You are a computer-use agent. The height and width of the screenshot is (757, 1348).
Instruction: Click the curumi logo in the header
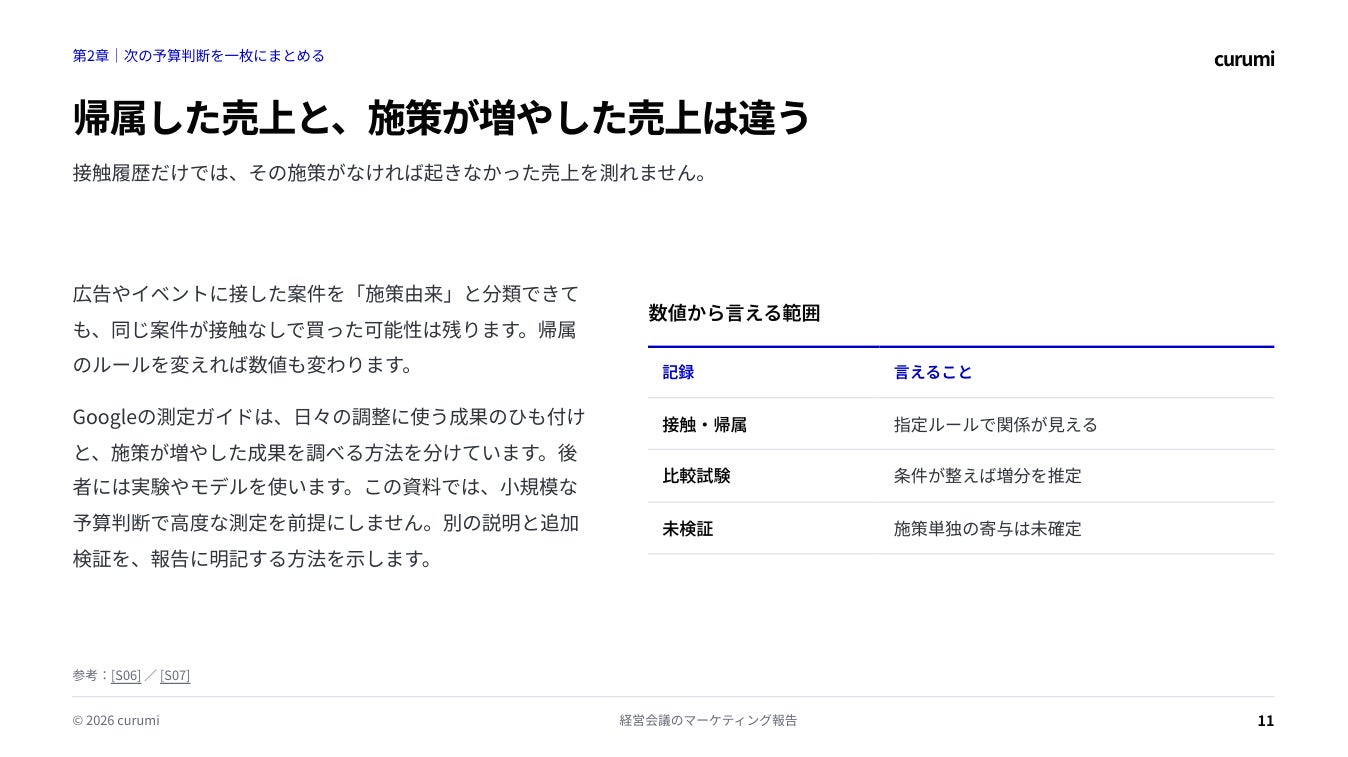coord(1244,59)
